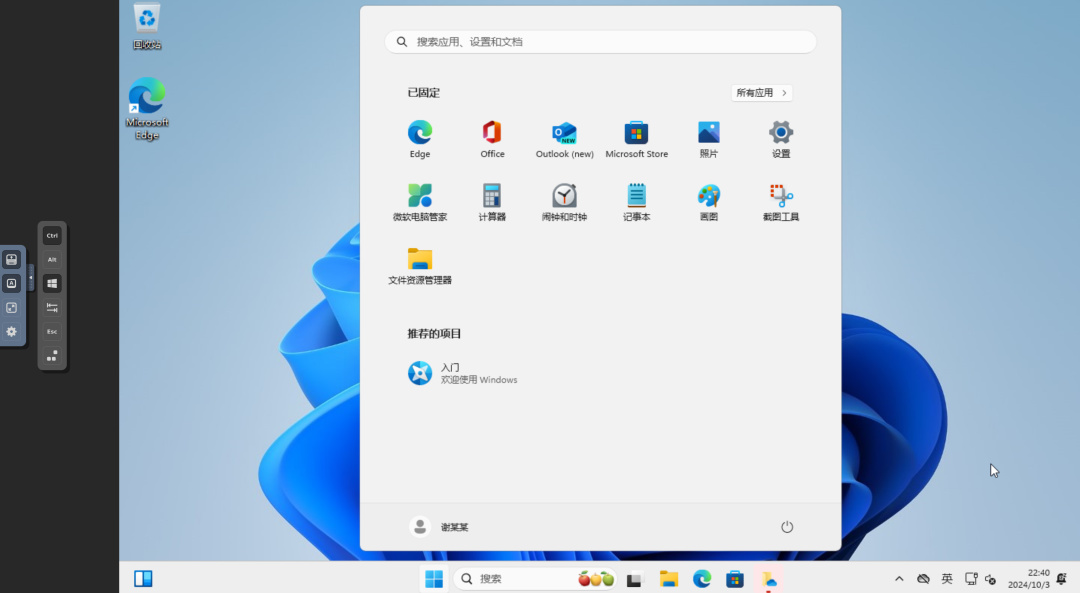Launch 微软电脑管家 app
This screenshot has width=1080, height=593.
tap(419, 202)
